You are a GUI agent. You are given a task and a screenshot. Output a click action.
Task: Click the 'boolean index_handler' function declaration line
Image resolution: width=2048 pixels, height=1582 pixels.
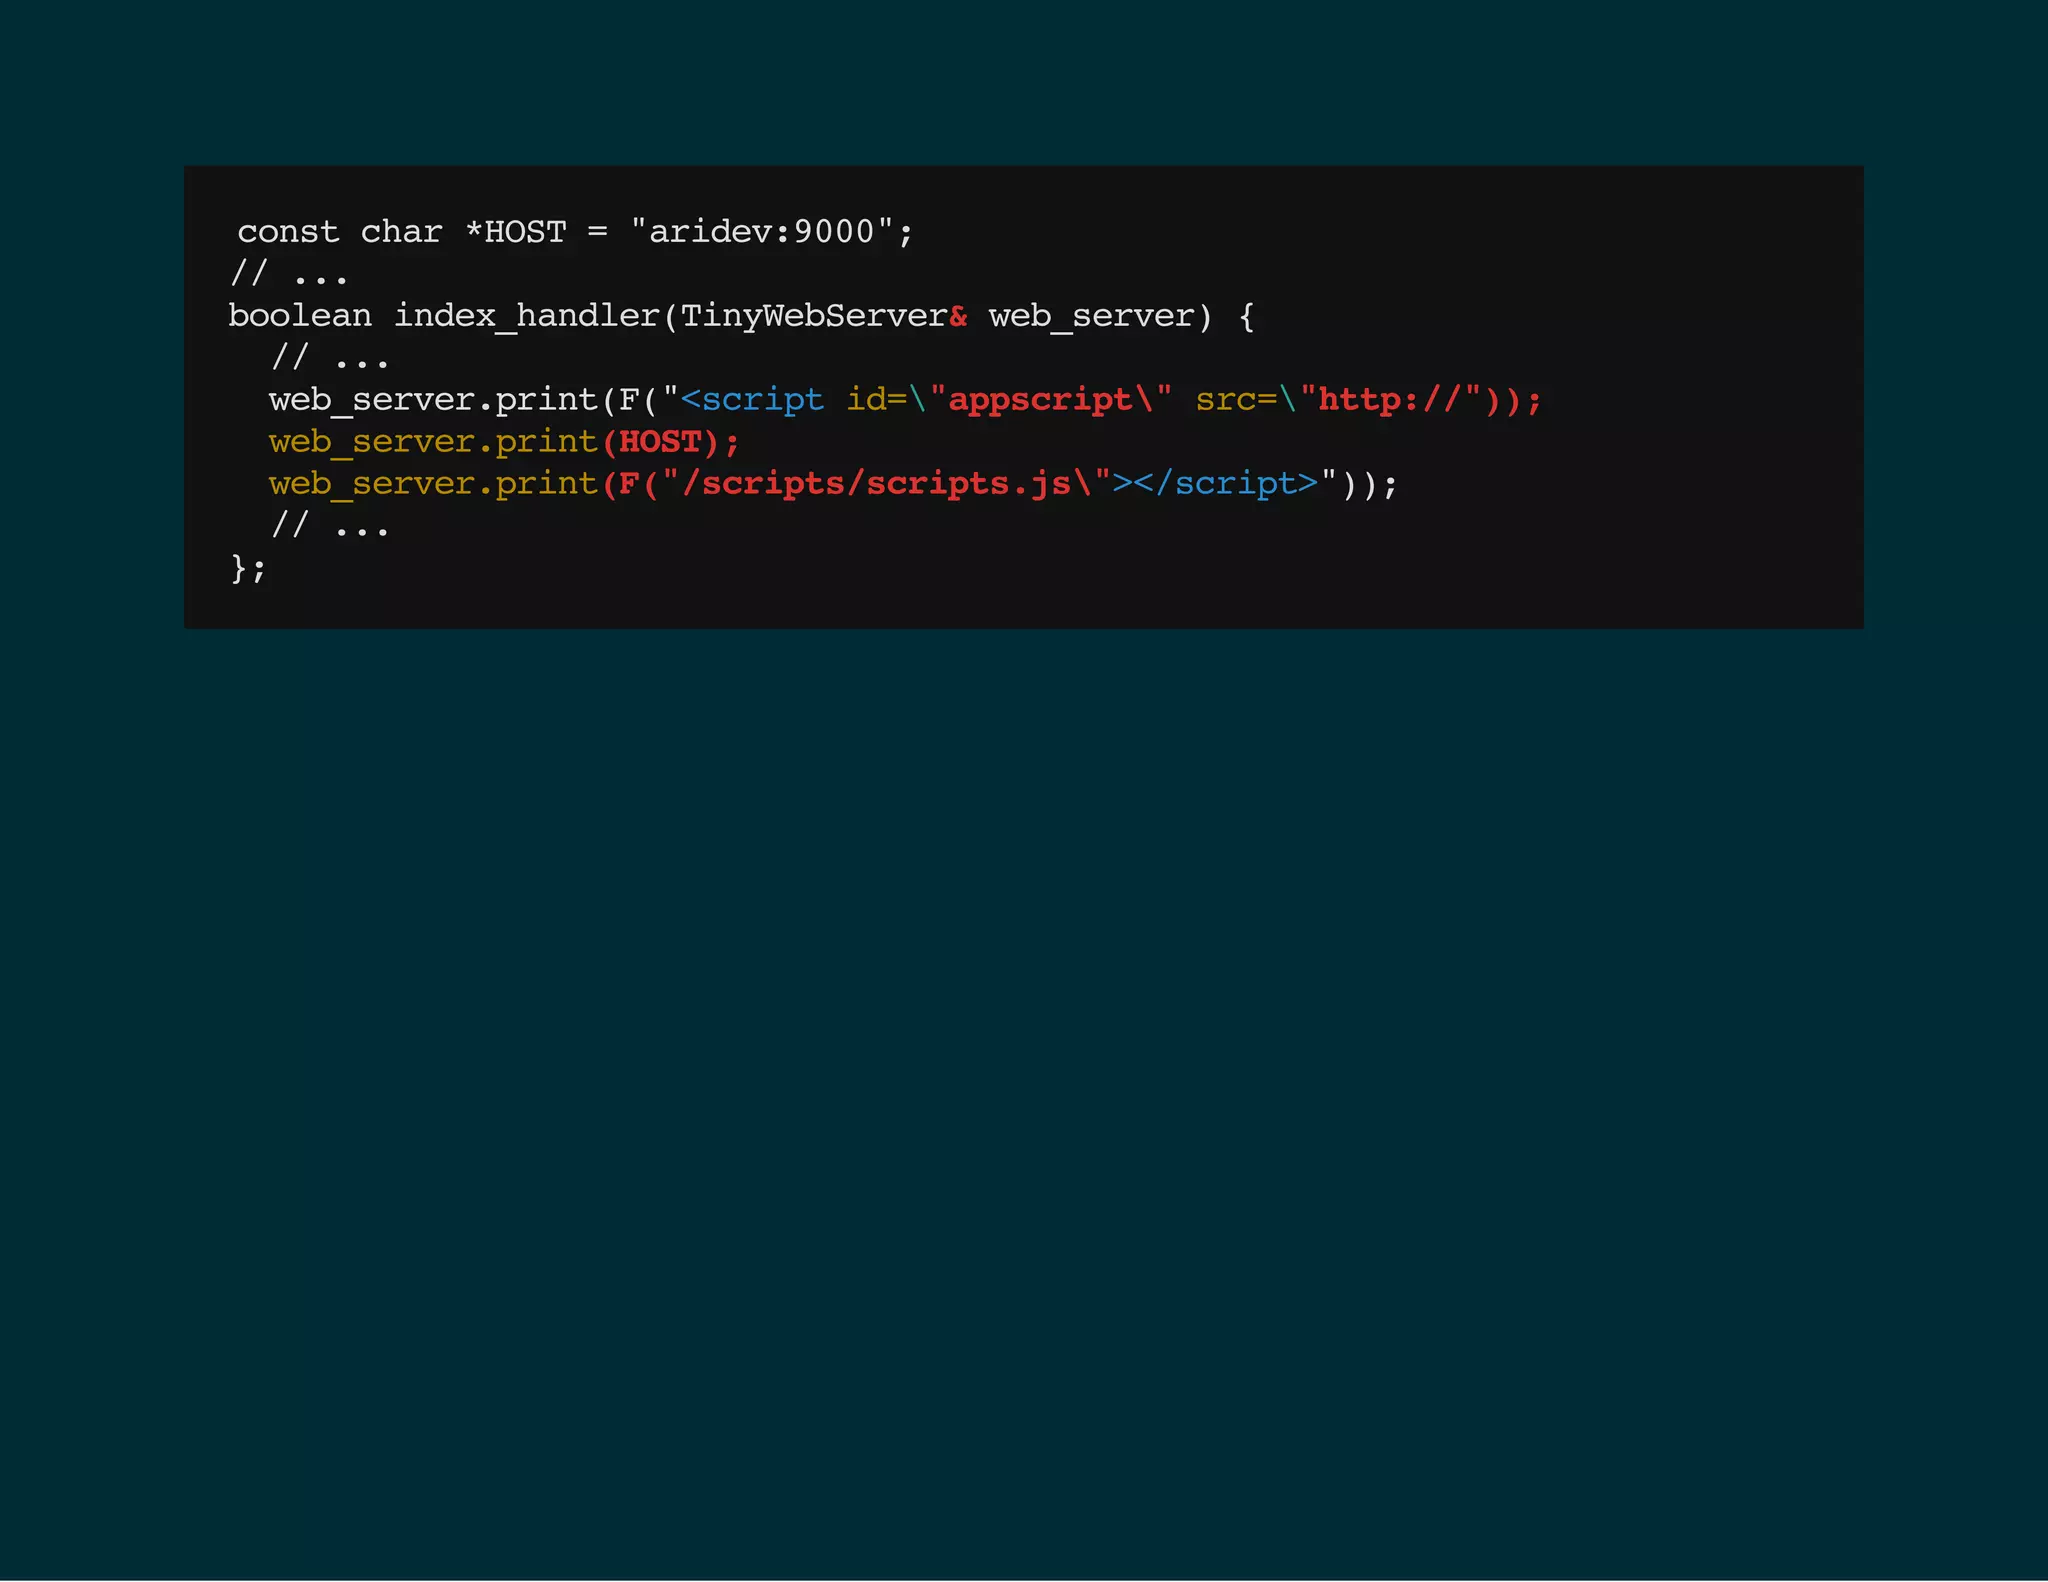[x=741, y=316]
